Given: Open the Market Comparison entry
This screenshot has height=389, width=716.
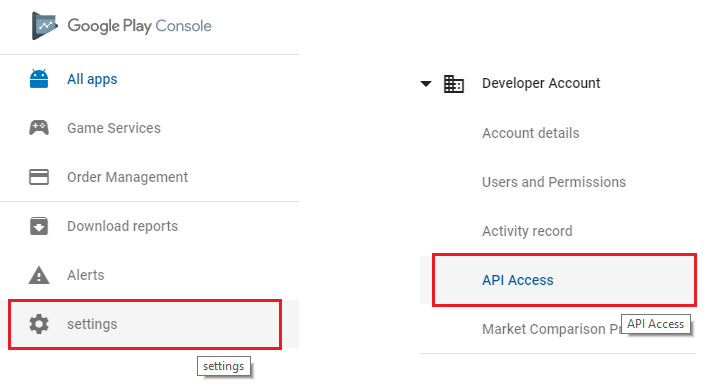Looking at the screenshot, I should [x=552, y=329].
